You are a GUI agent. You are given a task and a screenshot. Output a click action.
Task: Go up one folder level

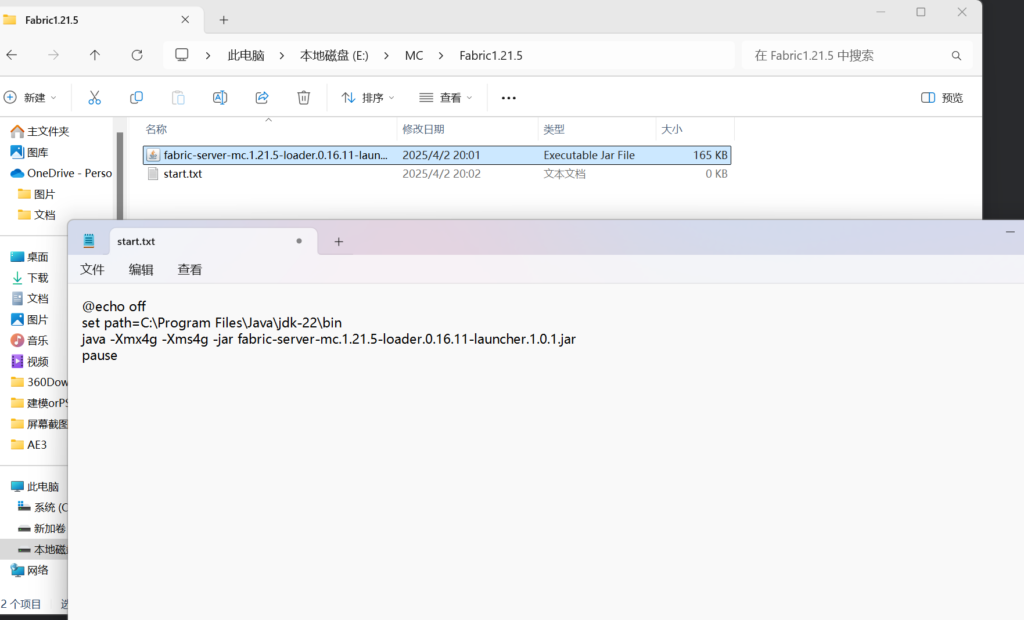click(x=95, y=56)
